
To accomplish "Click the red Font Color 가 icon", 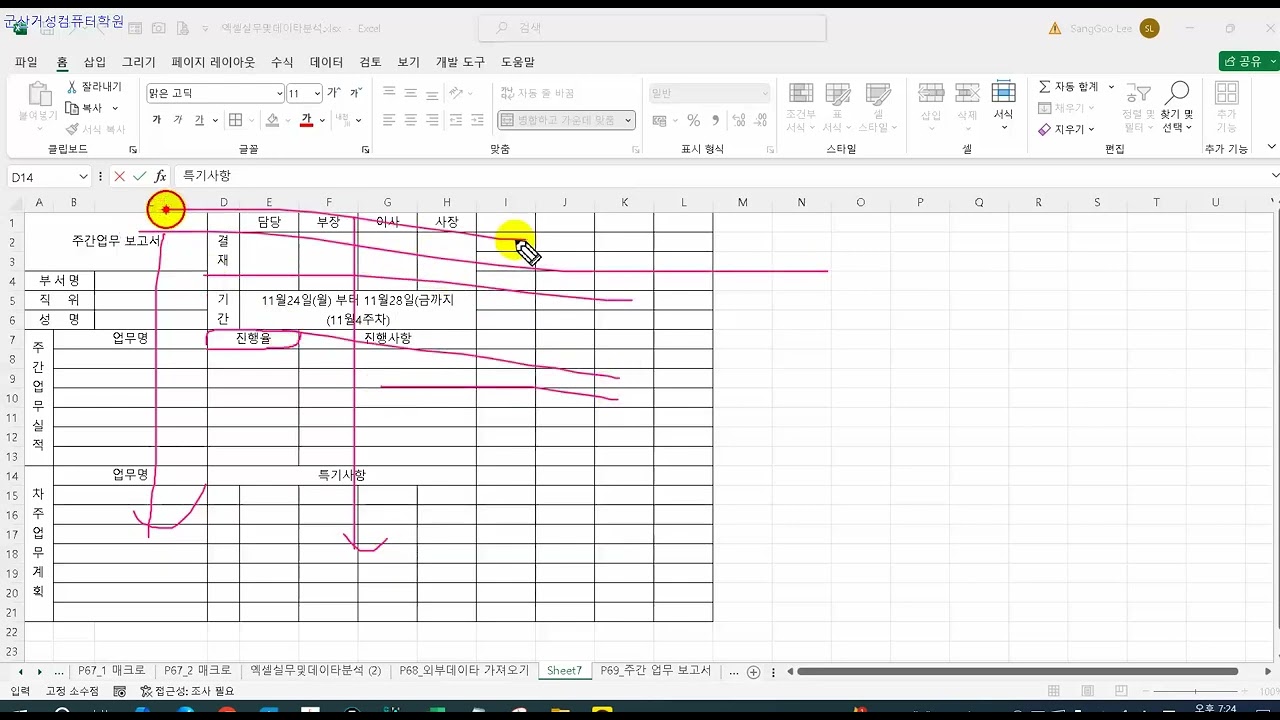I will (307, 120).
